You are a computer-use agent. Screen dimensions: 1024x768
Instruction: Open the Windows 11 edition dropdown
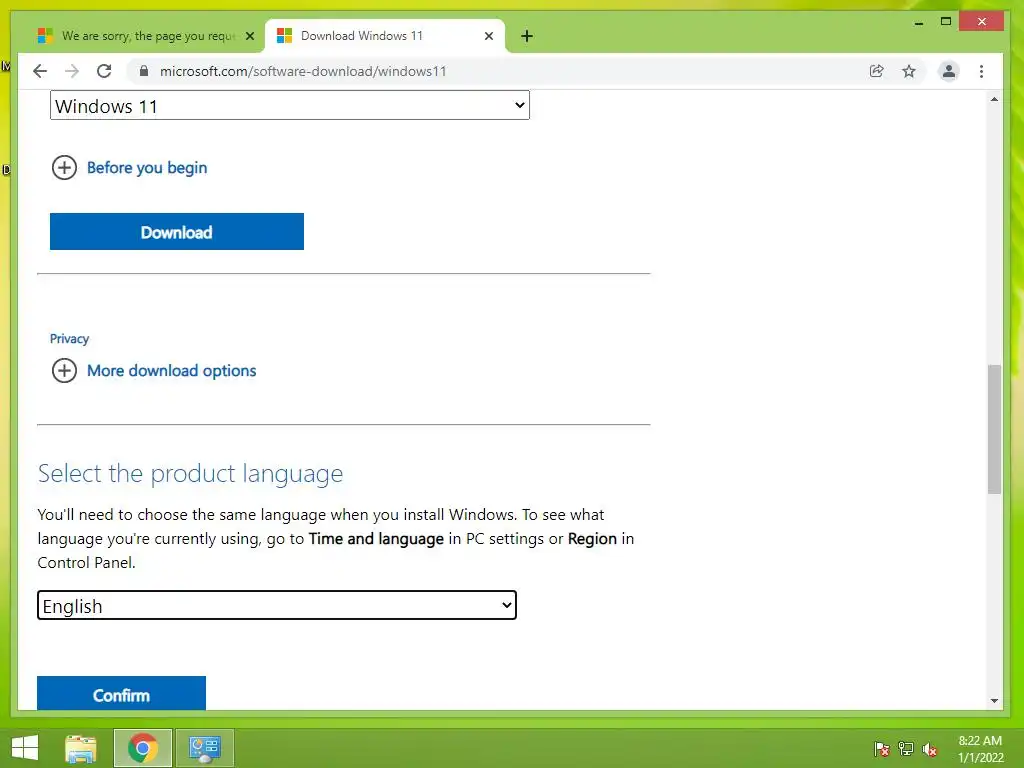pyautogui.click(x=289, y=105)
